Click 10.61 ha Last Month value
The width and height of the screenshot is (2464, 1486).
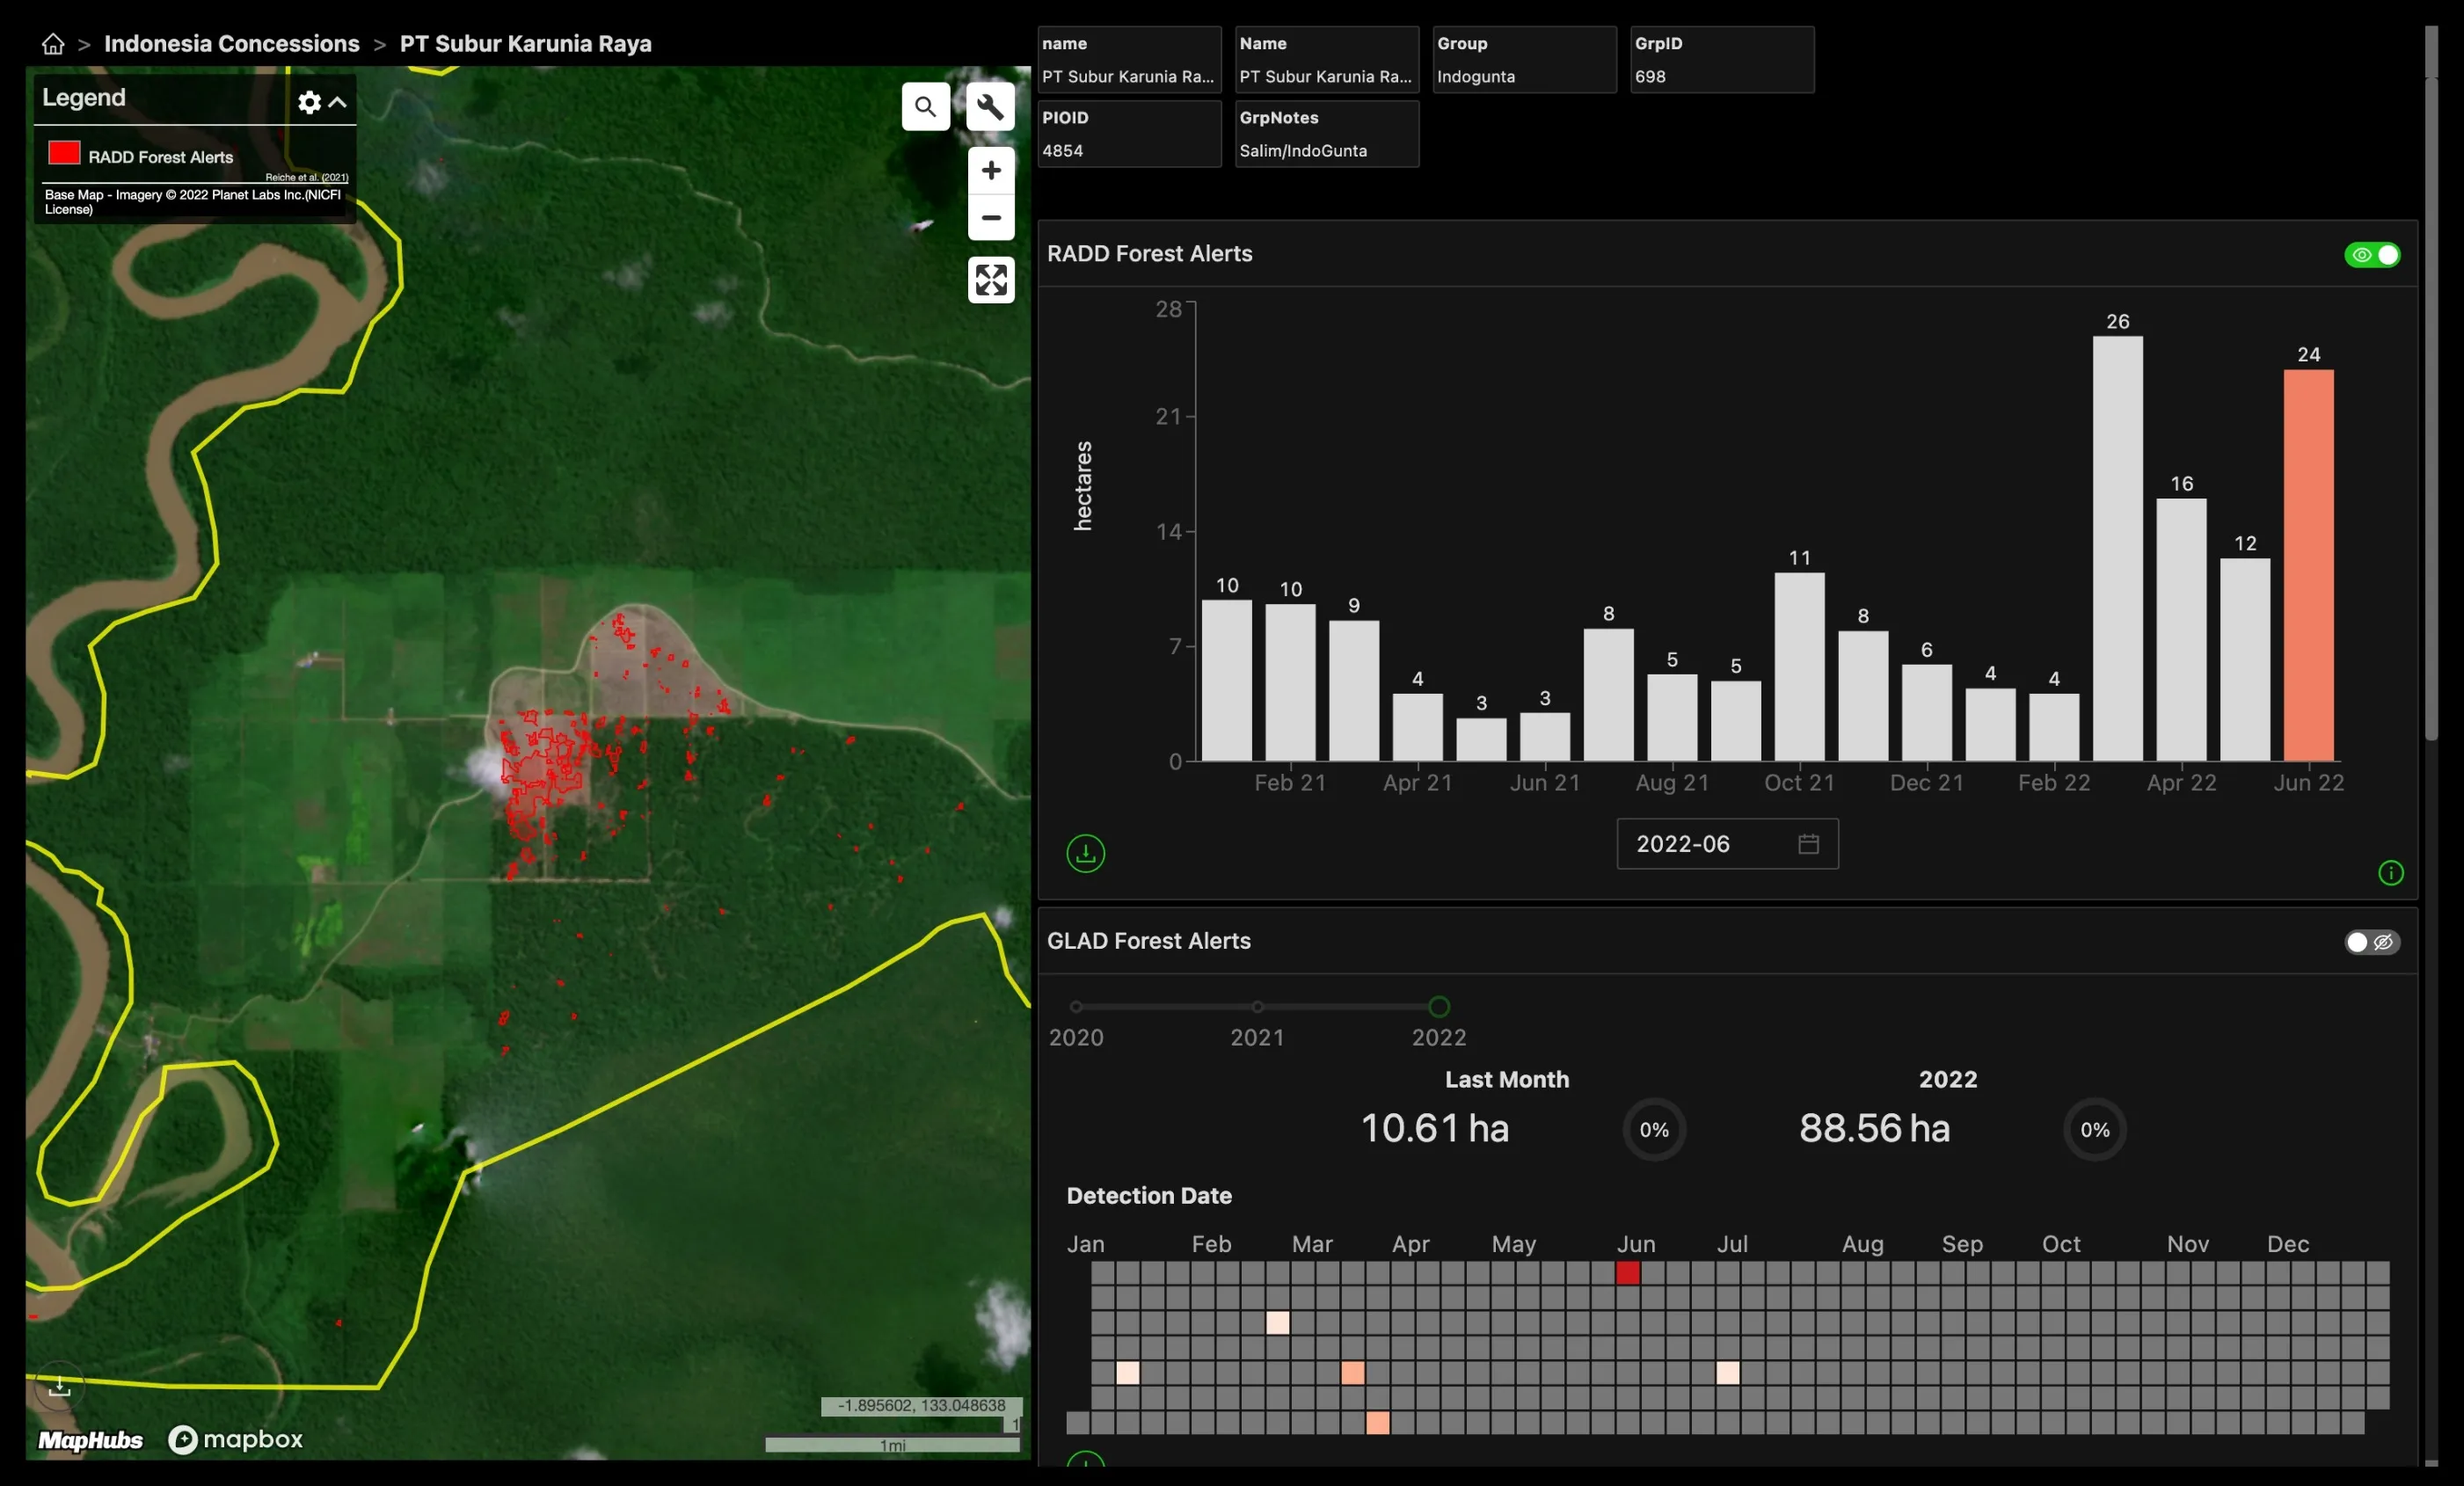pyautogui.click(x=1434, y=1129)
